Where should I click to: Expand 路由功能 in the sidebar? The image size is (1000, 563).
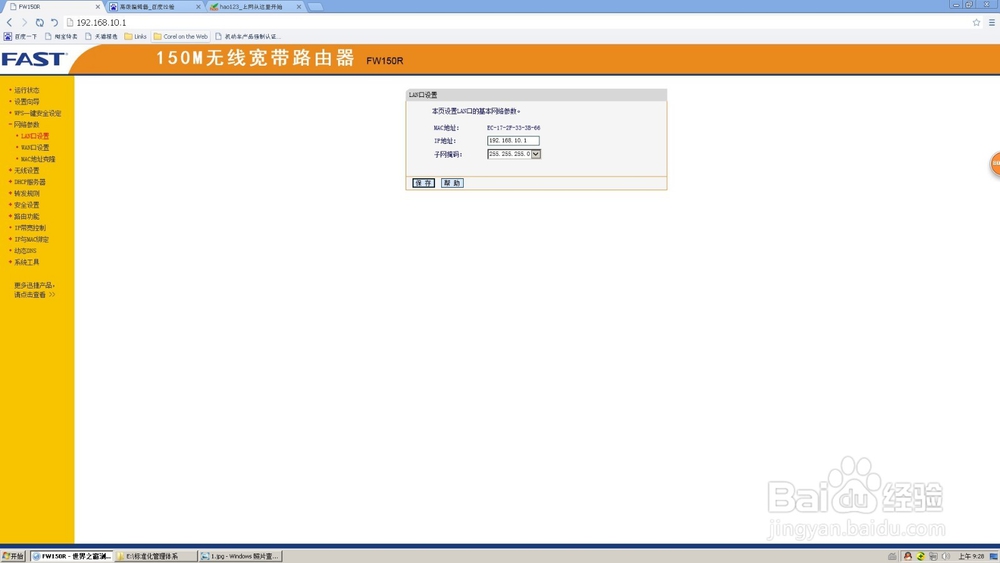[x=27, y=216]
